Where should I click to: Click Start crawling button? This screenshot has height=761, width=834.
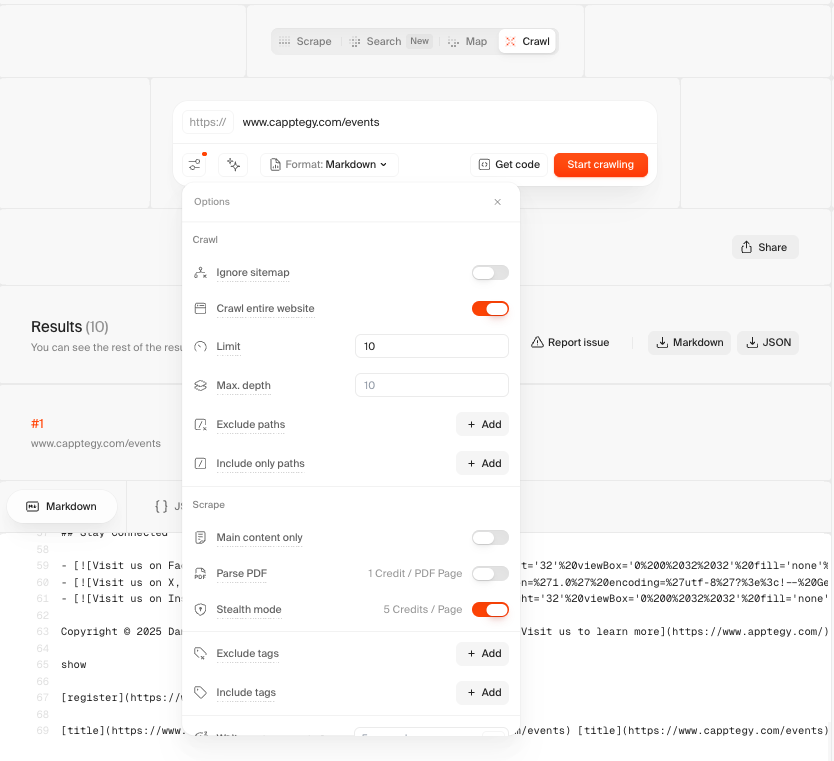click(x=601, y=164)
